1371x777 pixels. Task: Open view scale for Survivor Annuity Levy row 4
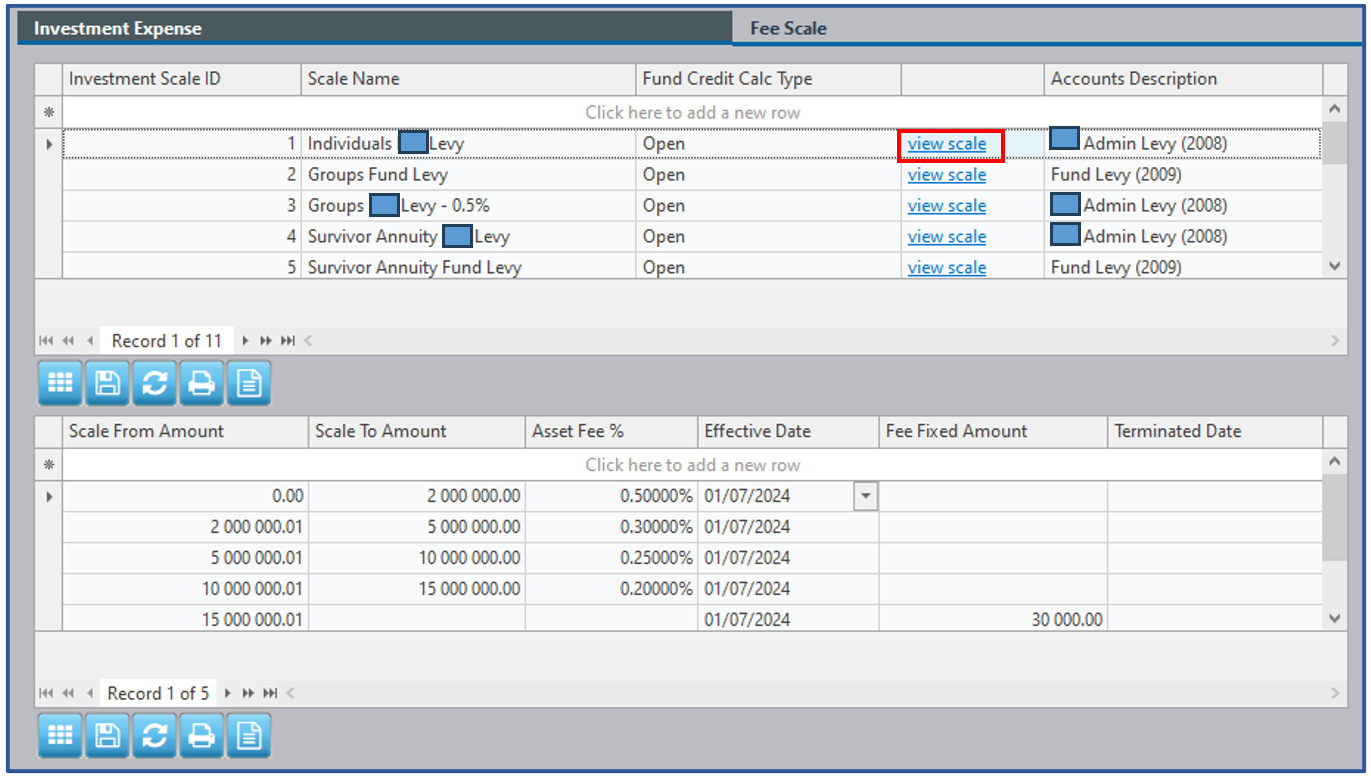pyautogui.click(x=947, y=237)
